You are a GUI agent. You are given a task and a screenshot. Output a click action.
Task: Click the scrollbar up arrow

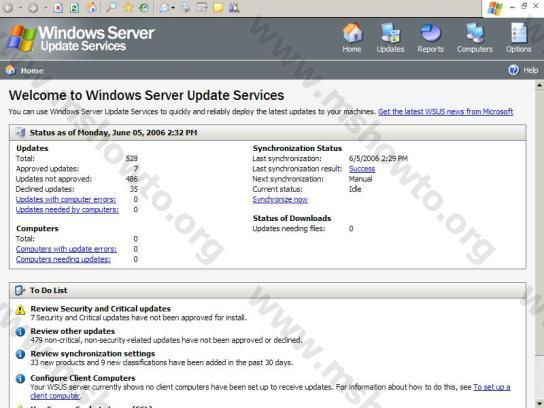pos(539,84)
